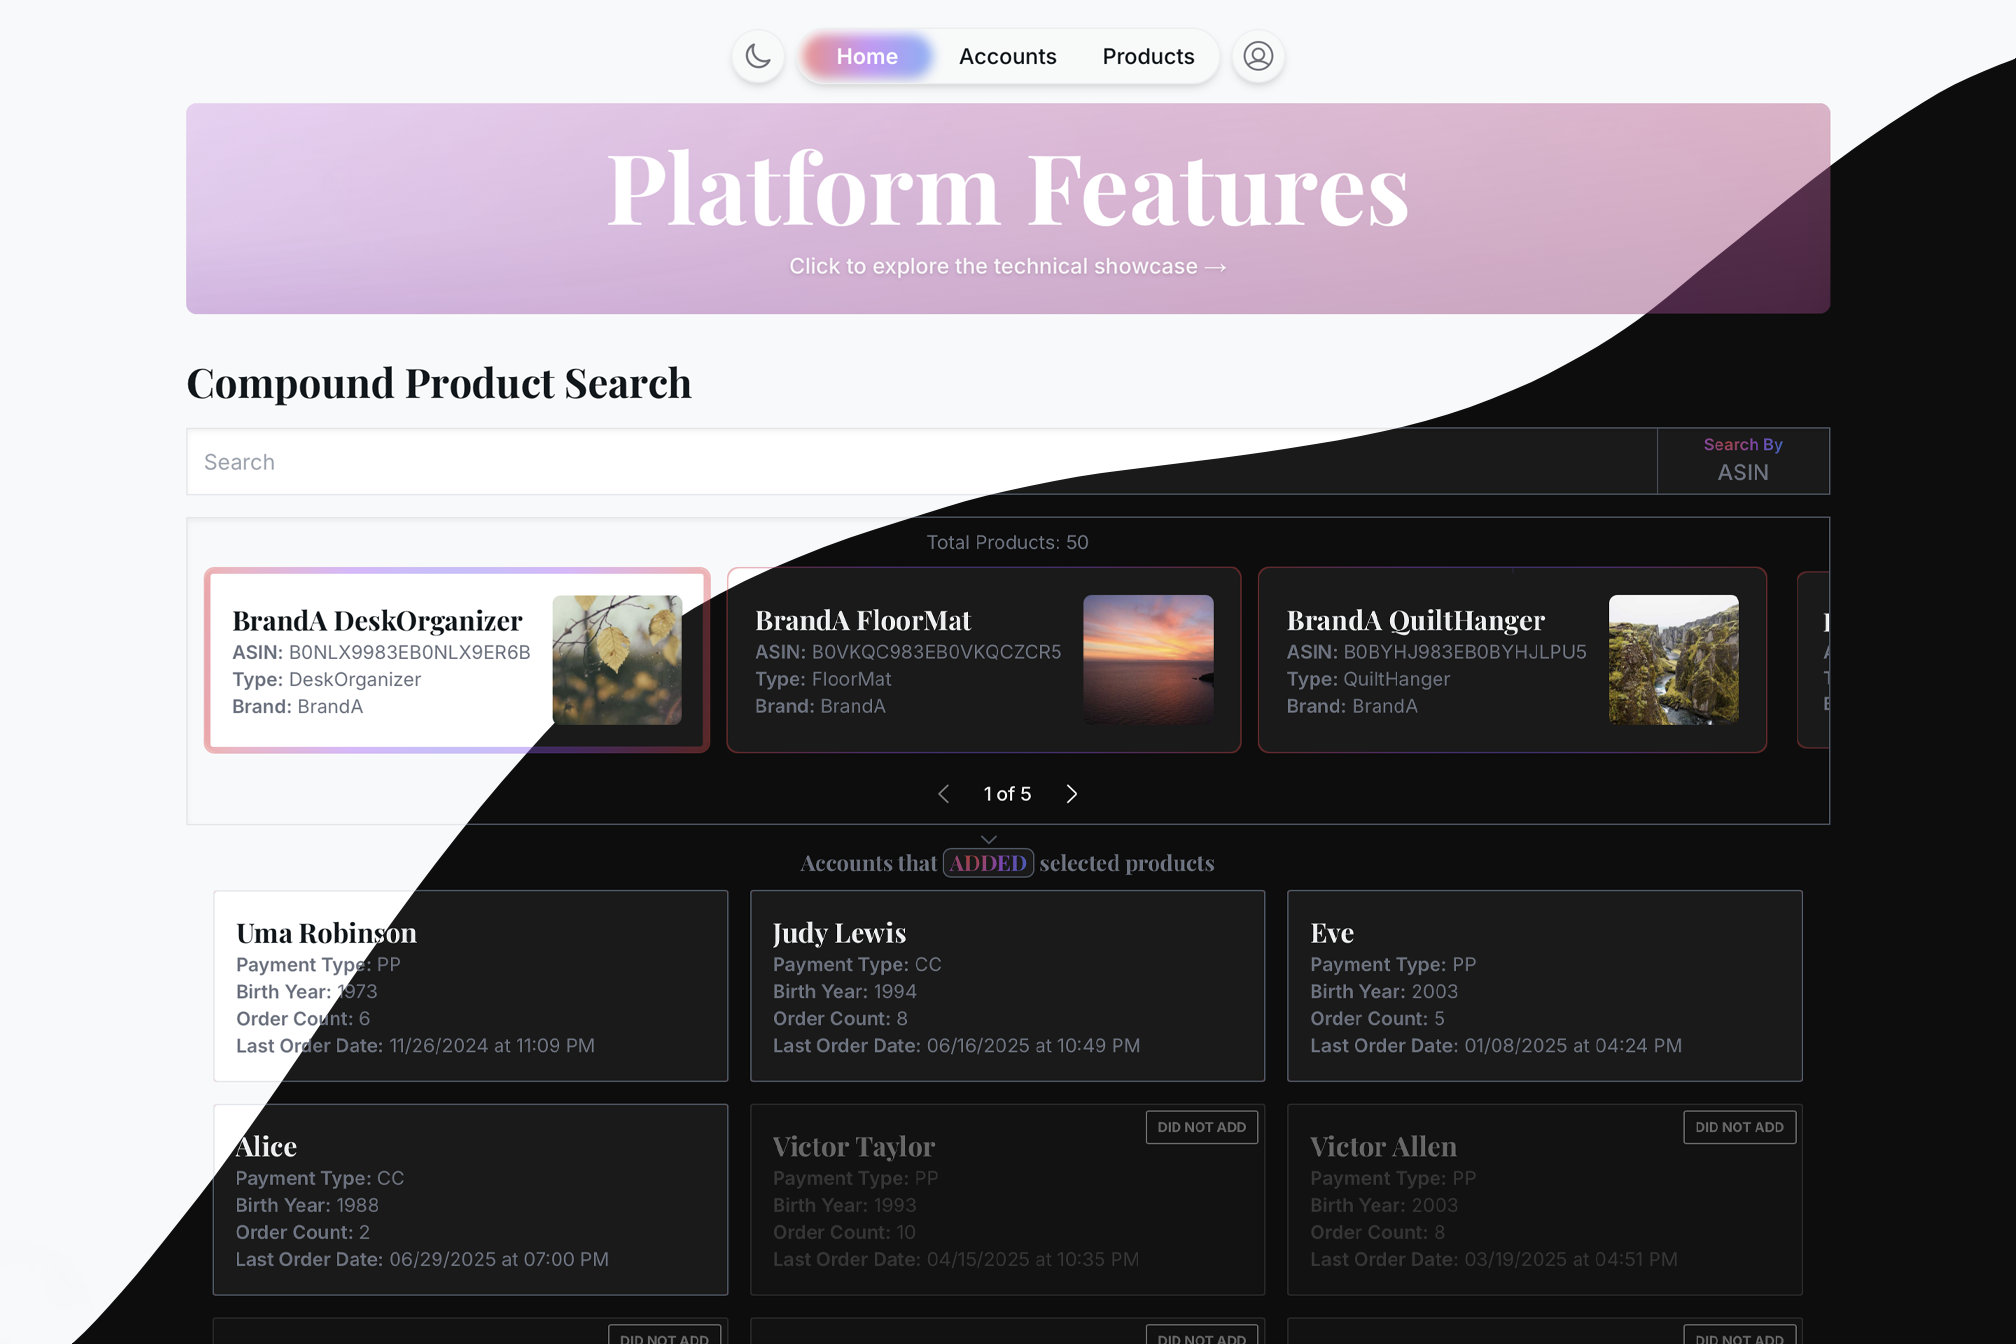
Task: Open the user profile icon
Action: [1258, 56]
